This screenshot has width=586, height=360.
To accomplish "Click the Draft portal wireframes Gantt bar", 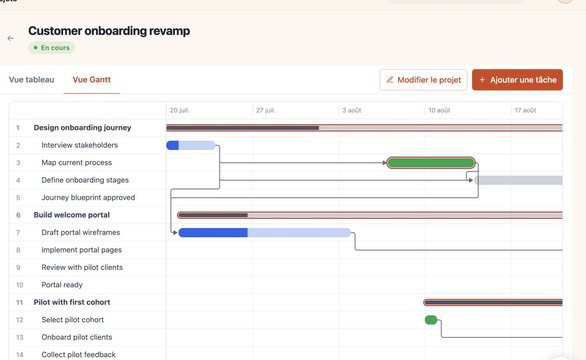I will pos(265,233).
